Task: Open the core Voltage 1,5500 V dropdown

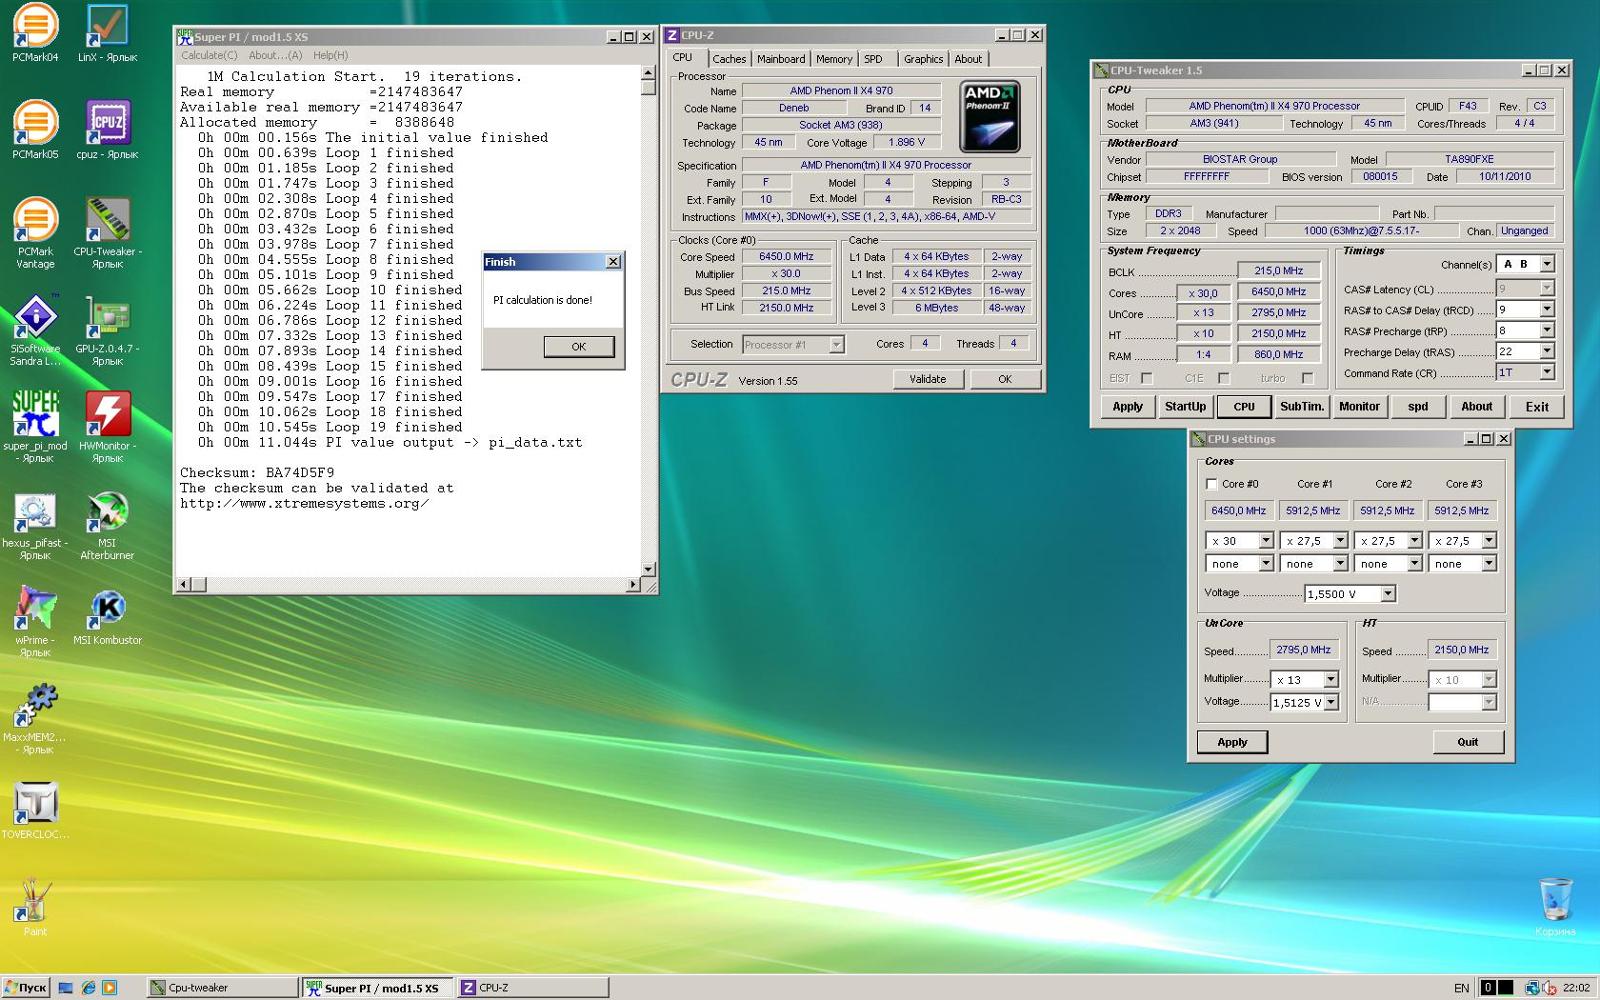Action: pos(1388,594)
